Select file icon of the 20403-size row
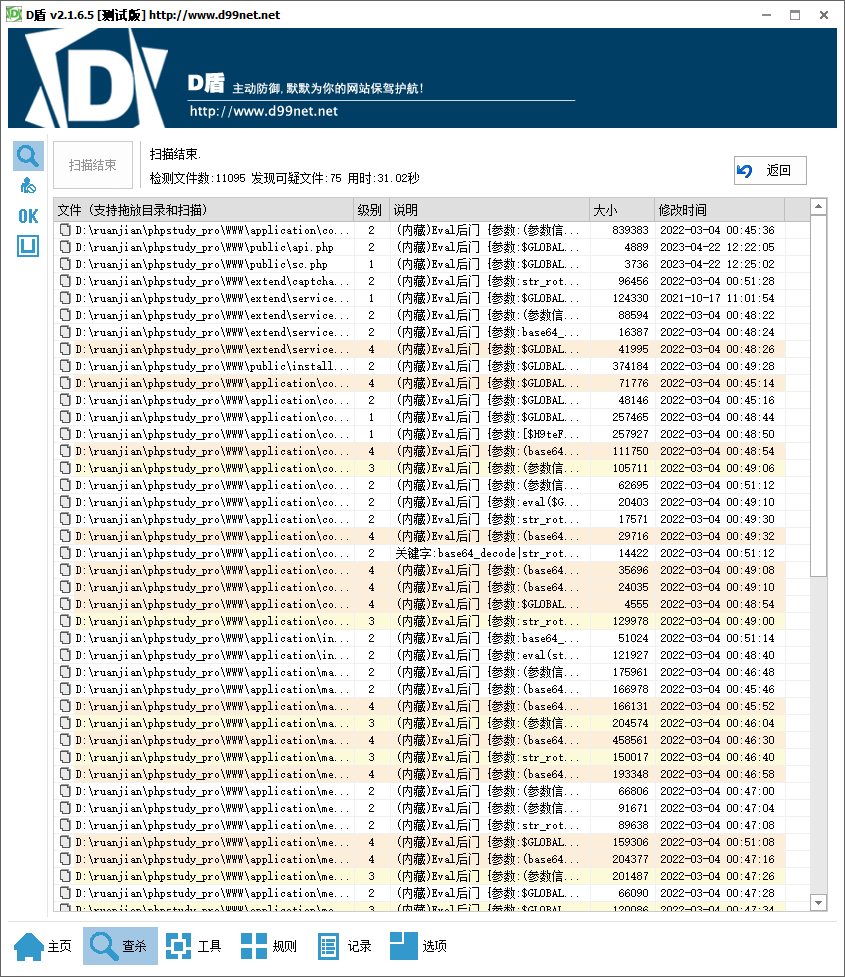The height and width of the screenshot is (977, 845). (65, 502)
